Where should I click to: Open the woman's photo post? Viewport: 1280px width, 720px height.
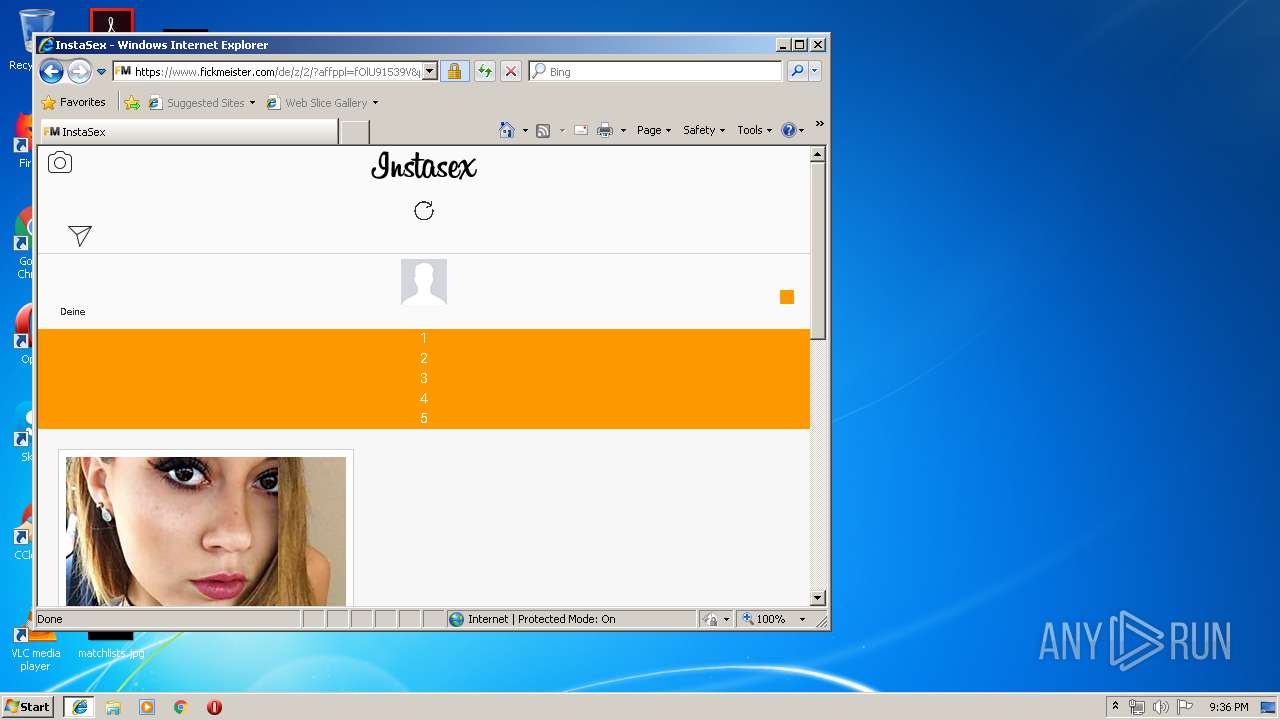(x=206, y=531)
